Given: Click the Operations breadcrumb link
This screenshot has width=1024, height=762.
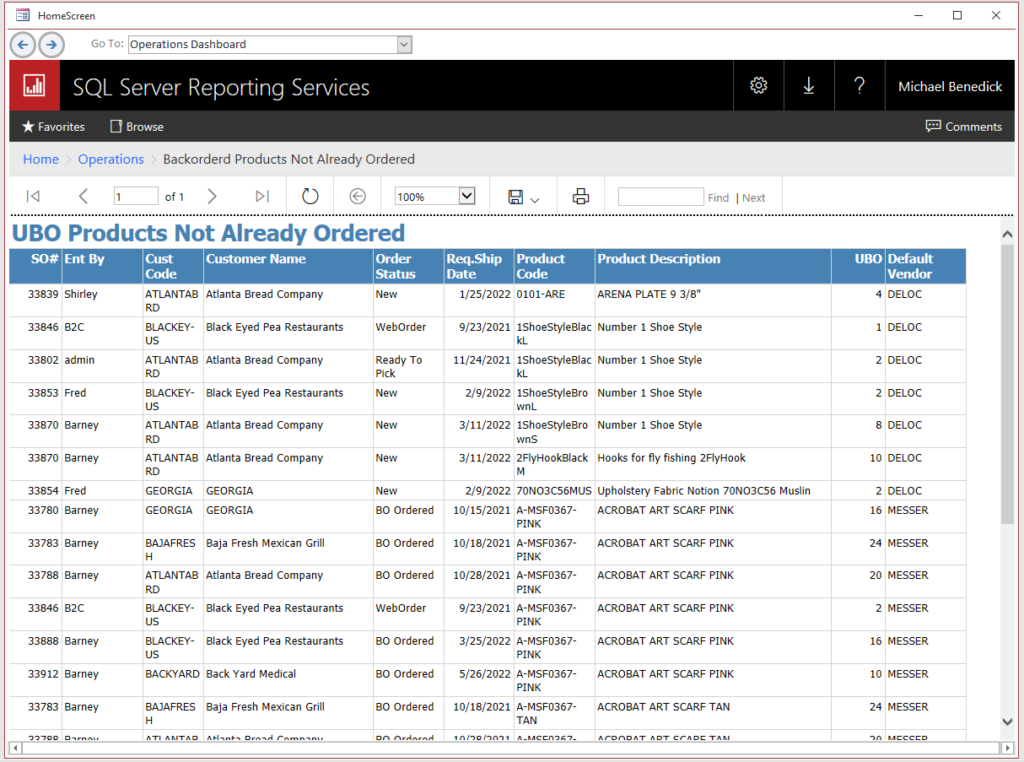Looking at the screenshot, I should coord(111,159).
